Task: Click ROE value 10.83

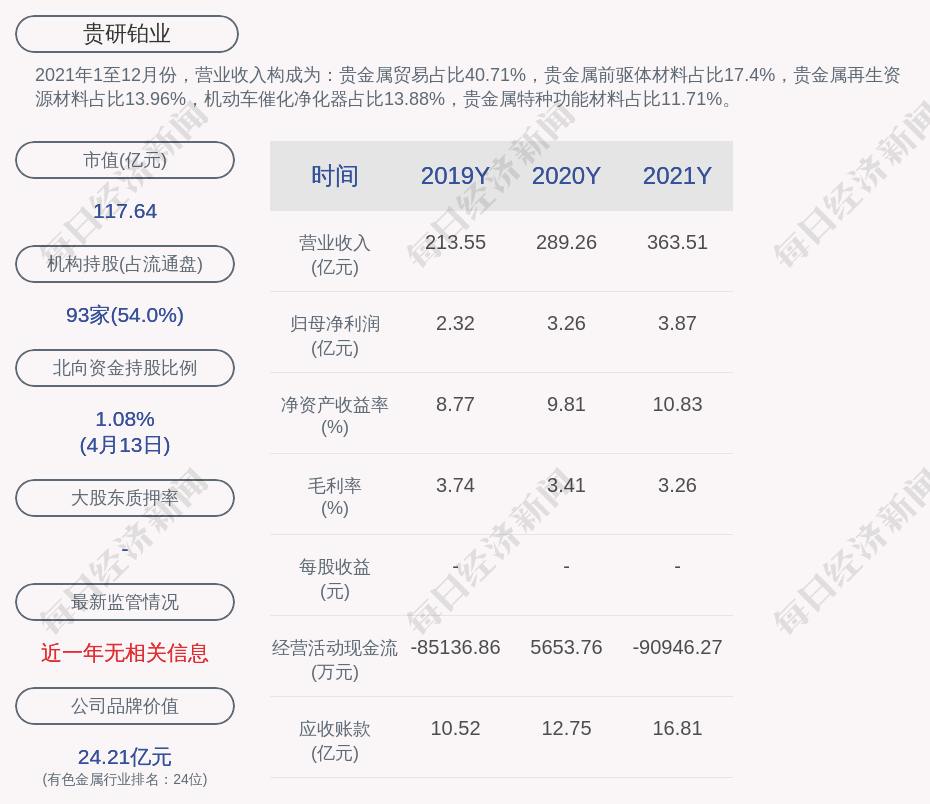Action: tap(677, 404)
